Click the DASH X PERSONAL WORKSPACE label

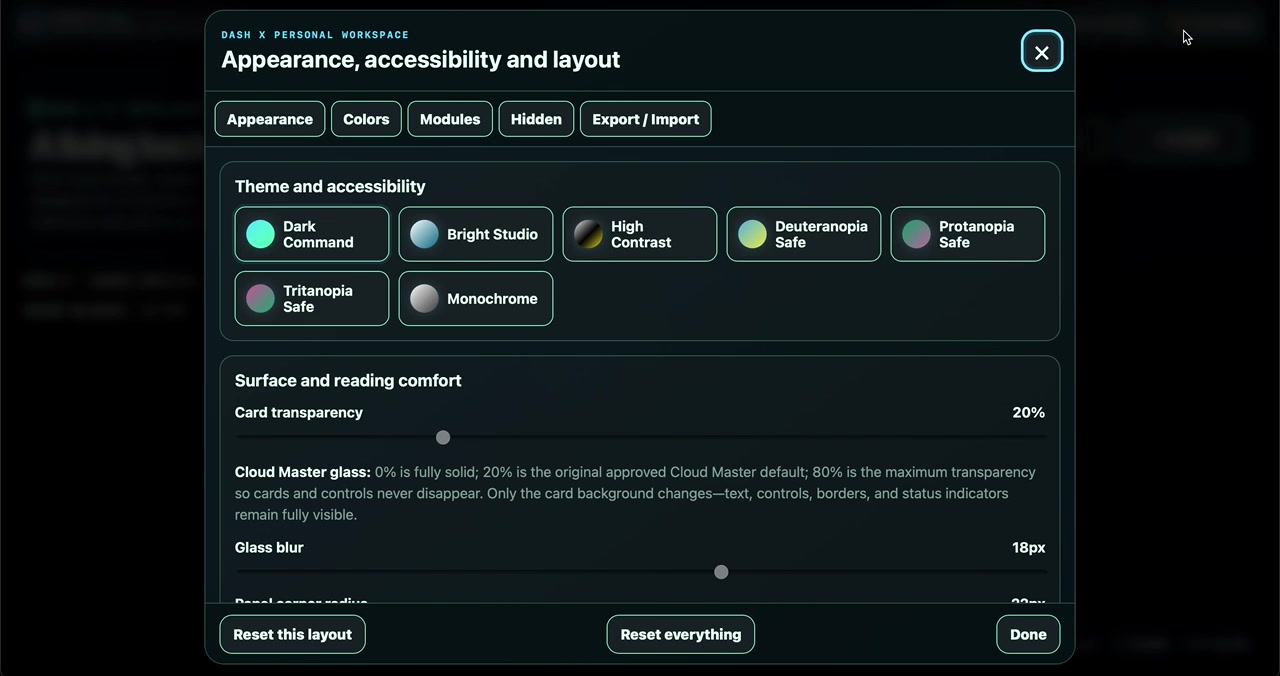point(315,35)
